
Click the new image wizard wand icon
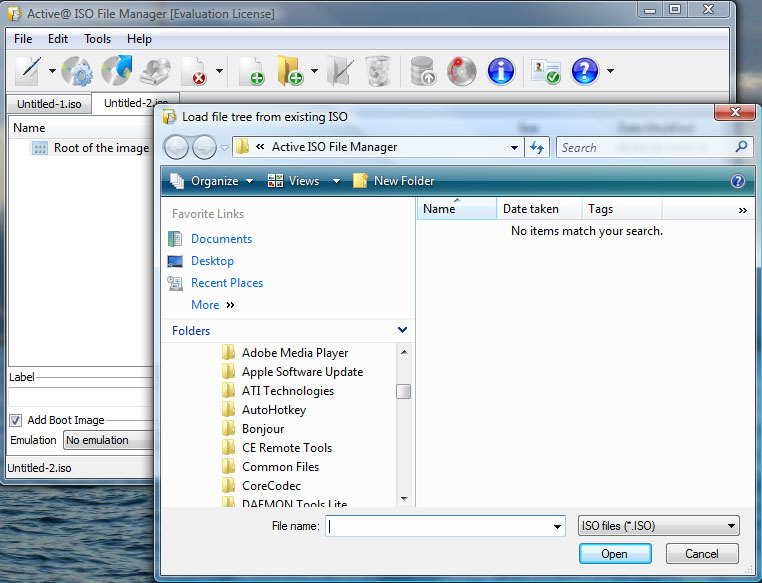(x=28, y=71)
